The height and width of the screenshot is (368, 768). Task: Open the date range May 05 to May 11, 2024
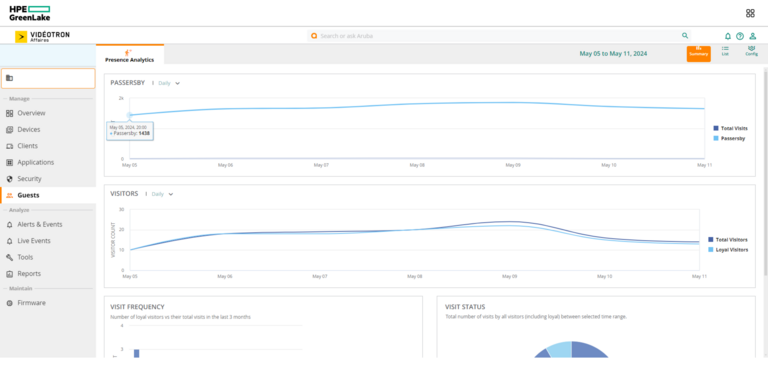tap(613, 53)
